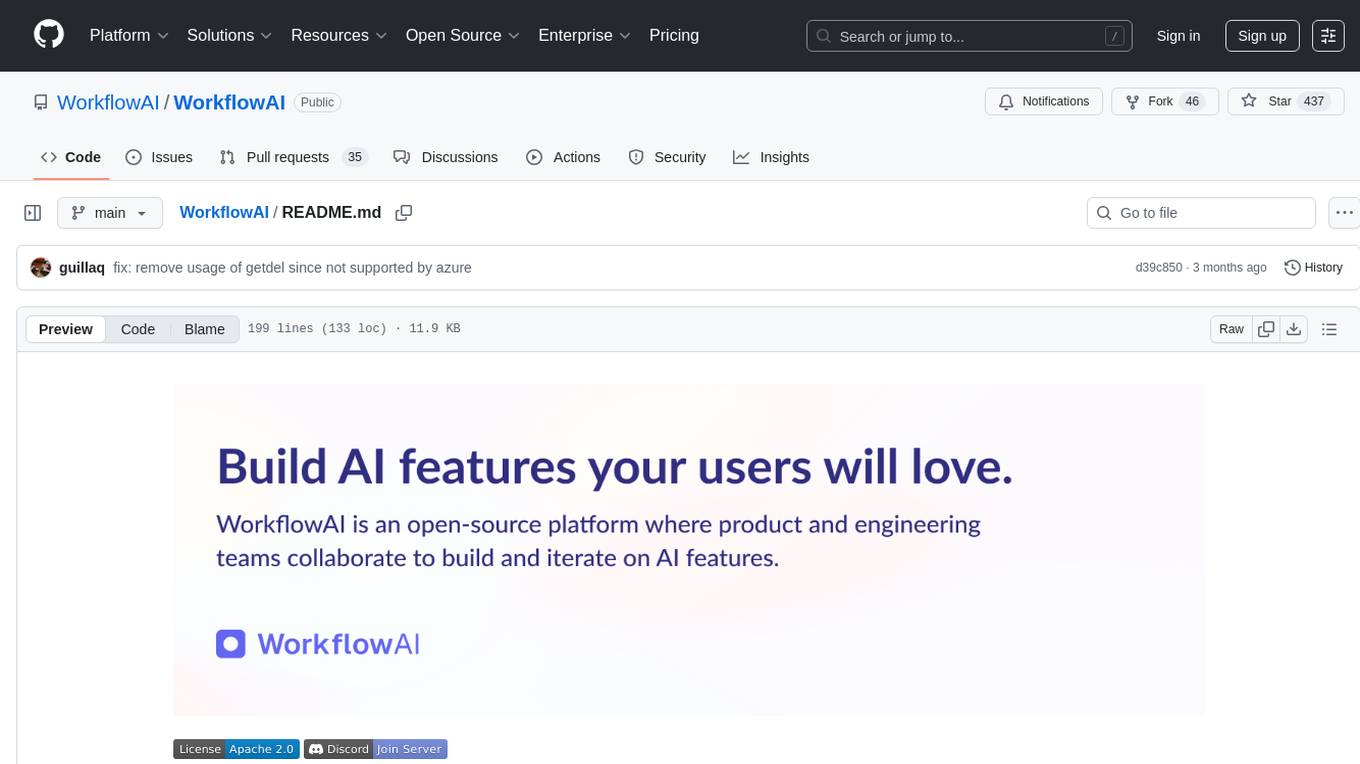Download the raw file
Screen dimensions: 1360x764
tap(1294, 329)
